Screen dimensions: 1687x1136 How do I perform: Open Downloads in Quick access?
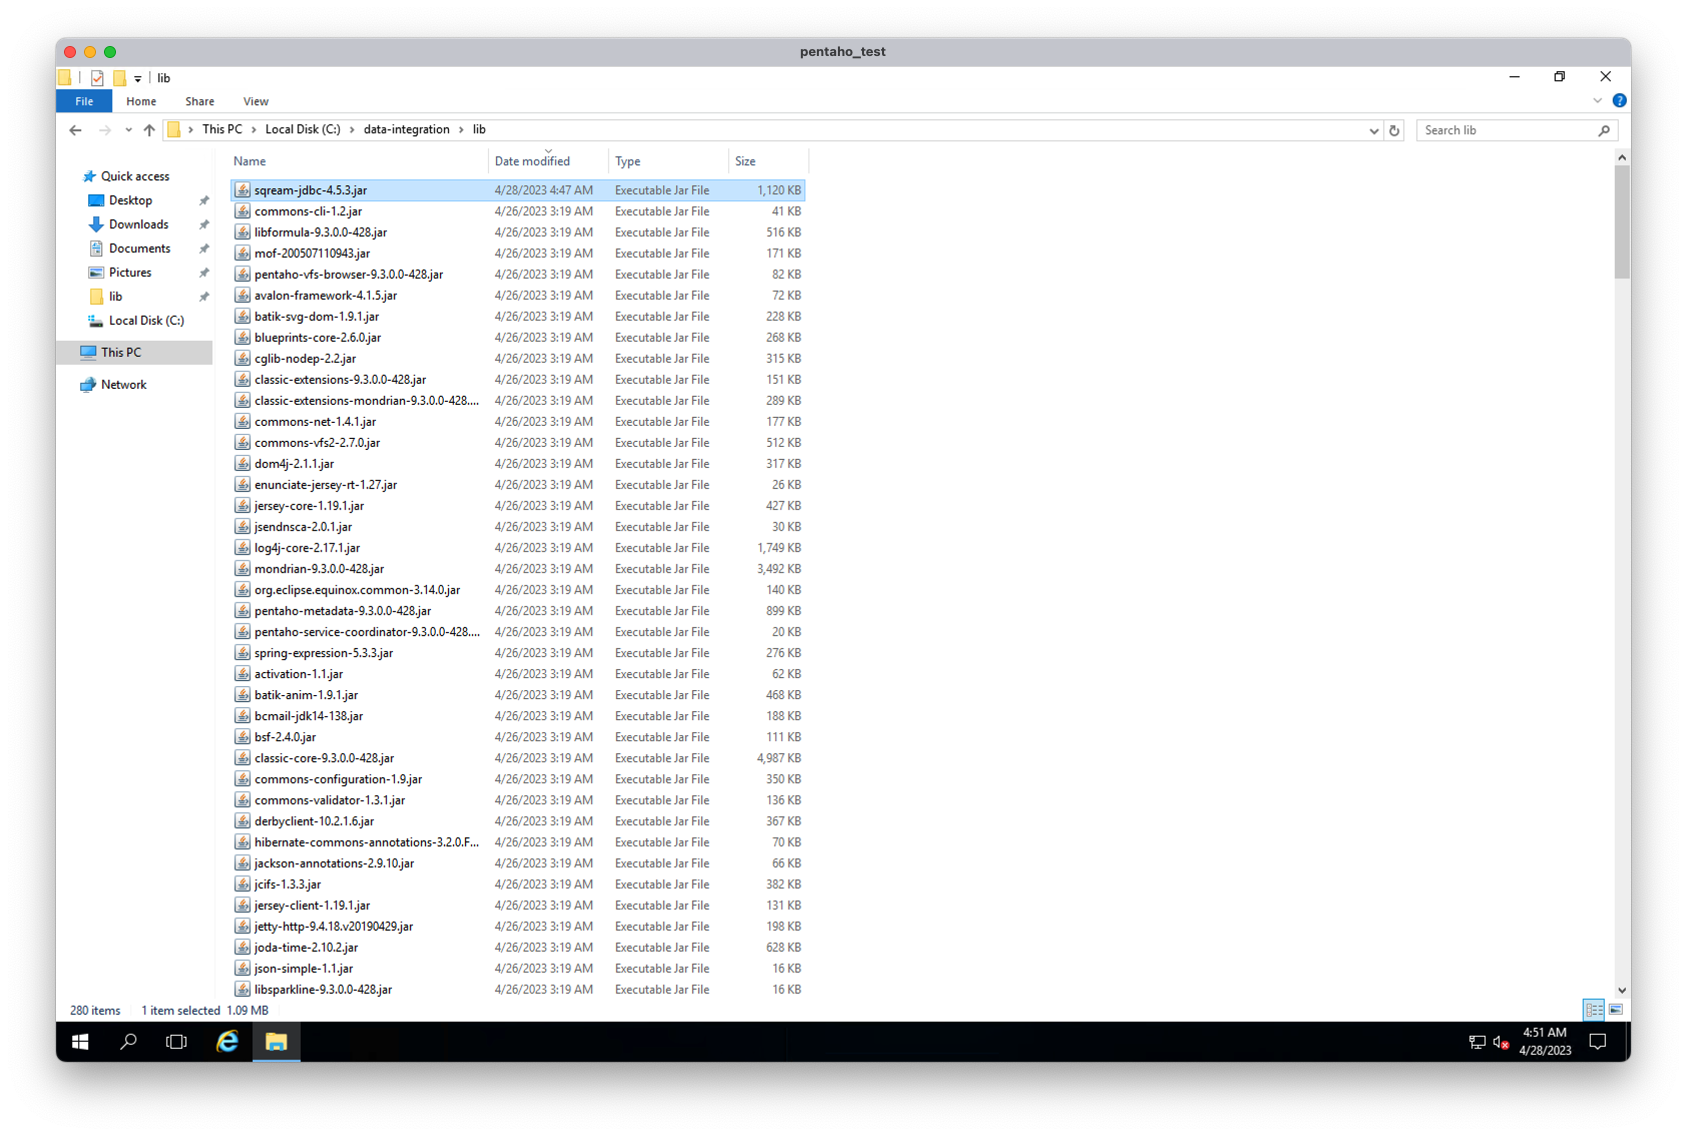[x=138, y=224]
